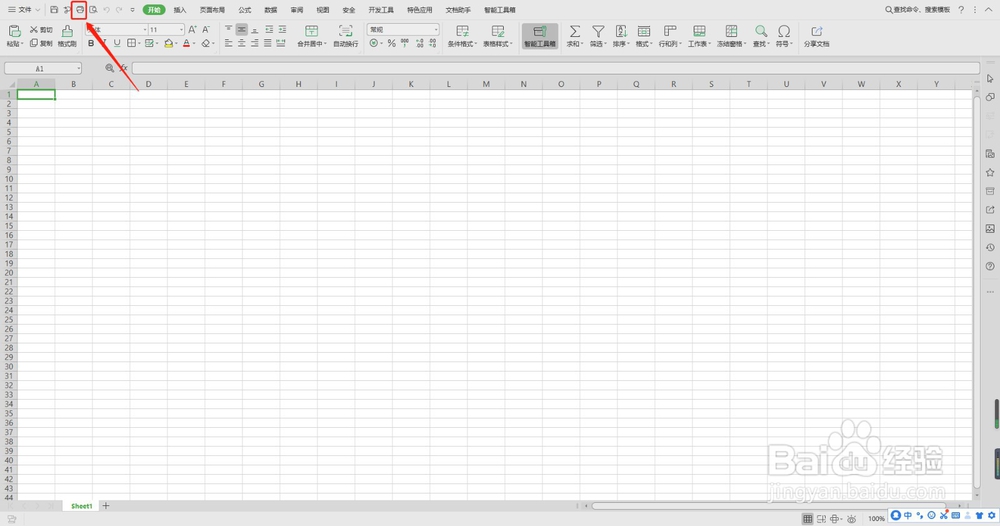The width and height of the screenshot is (1000, 526).
Task: Toggle middle vertical alignment
Action: 242,29
